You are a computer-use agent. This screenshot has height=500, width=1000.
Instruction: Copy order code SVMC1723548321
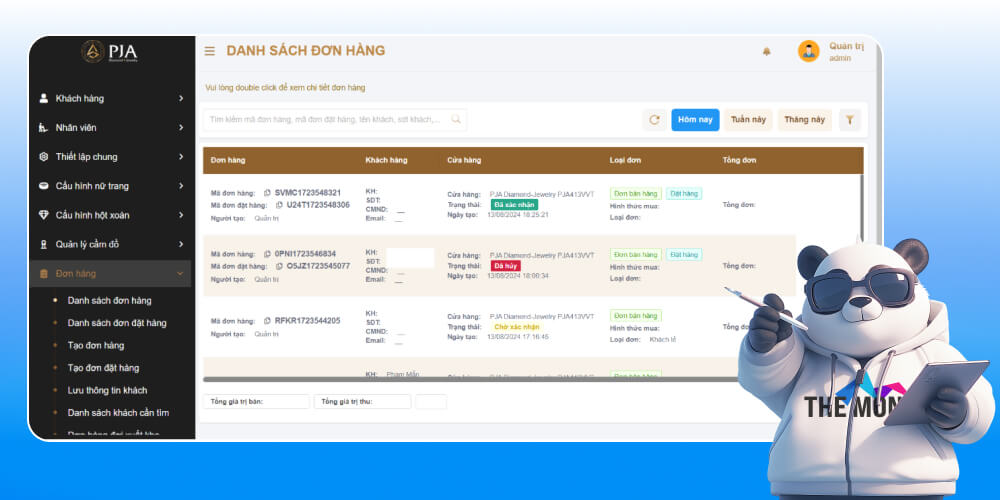267,193
